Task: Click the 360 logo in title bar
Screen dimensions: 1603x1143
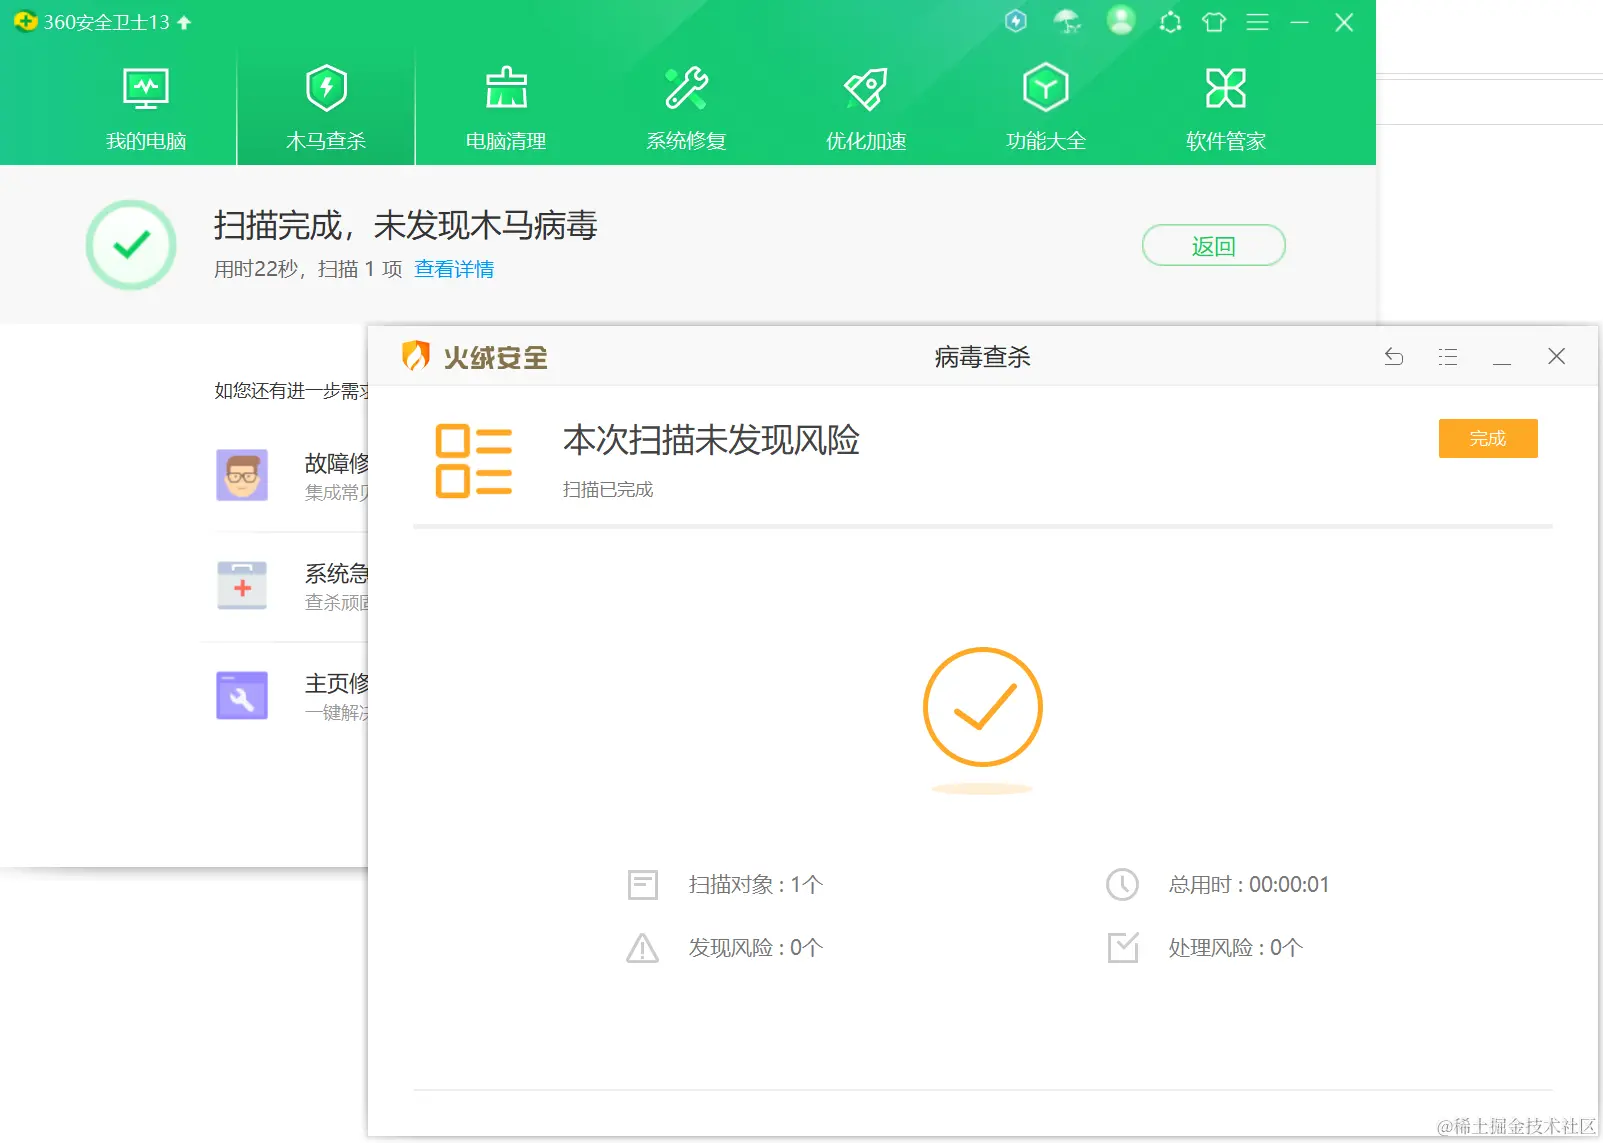Action: coord(25,22)
